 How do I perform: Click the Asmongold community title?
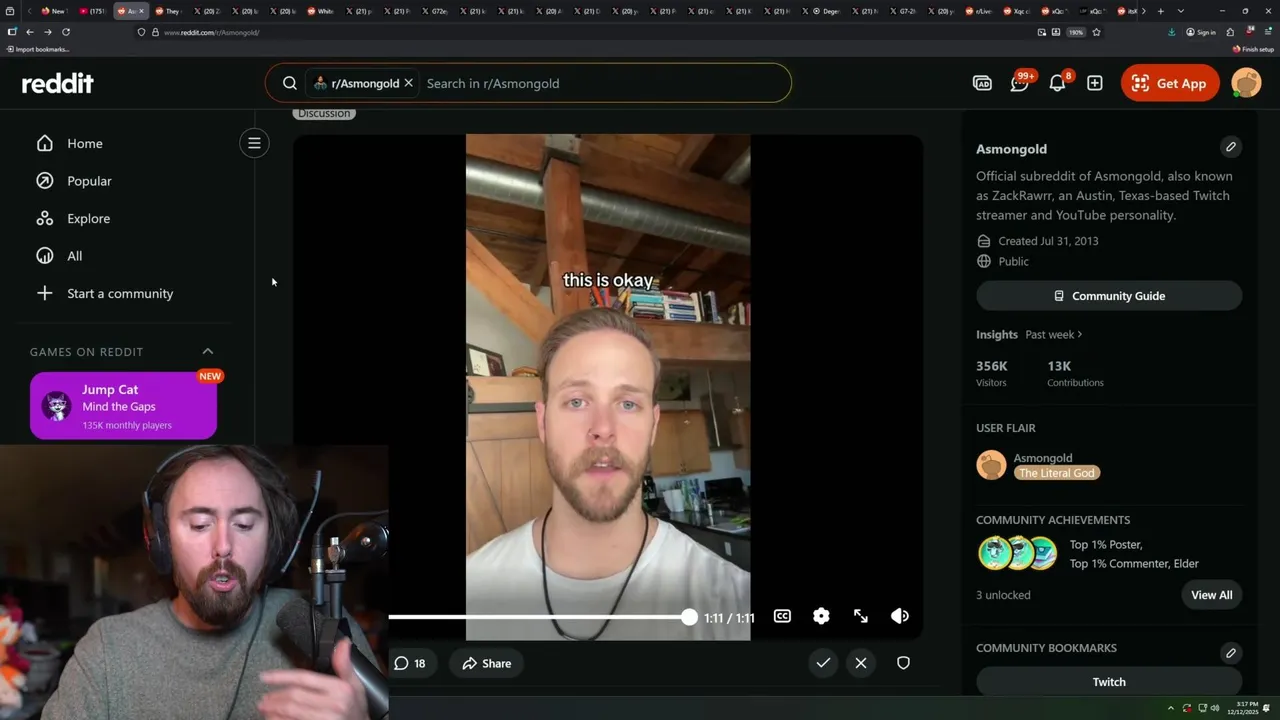(1011, 149)
